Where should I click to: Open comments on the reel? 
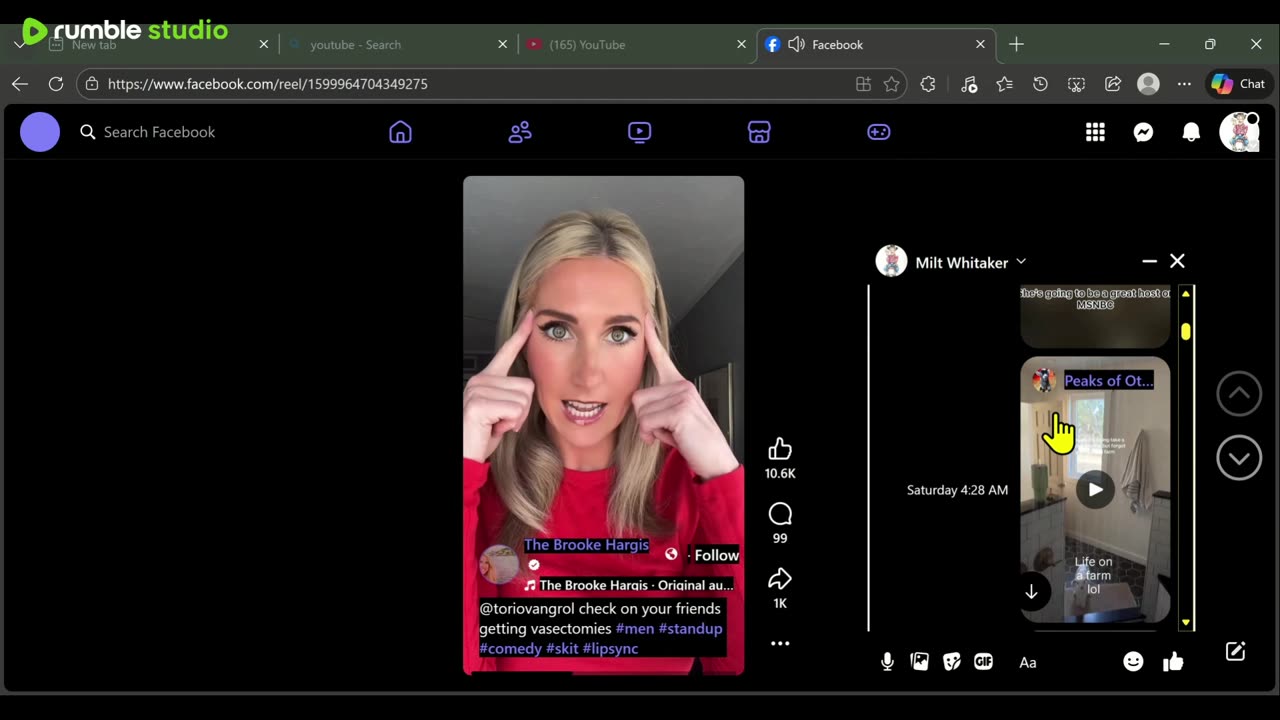tap(780, 514)
